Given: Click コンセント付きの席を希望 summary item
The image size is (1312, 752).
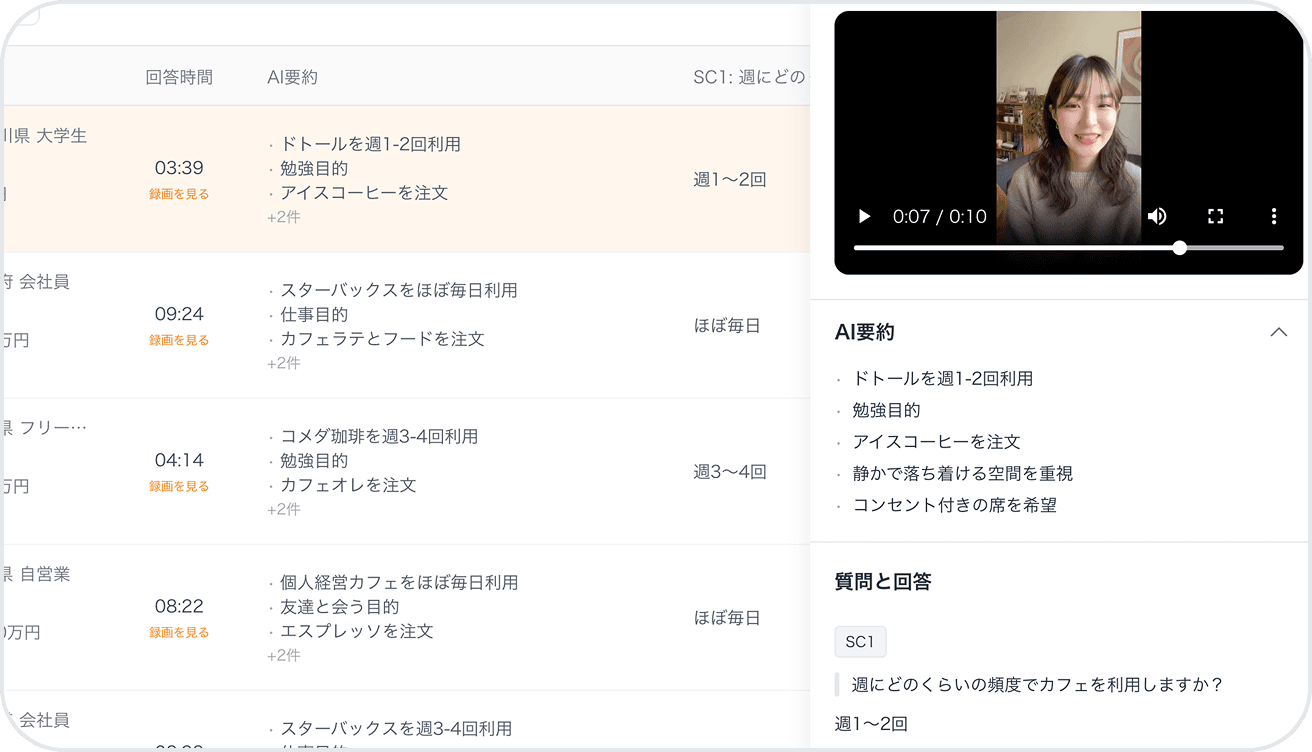Looking at the screenshot, I should click(x=955, y=505).
